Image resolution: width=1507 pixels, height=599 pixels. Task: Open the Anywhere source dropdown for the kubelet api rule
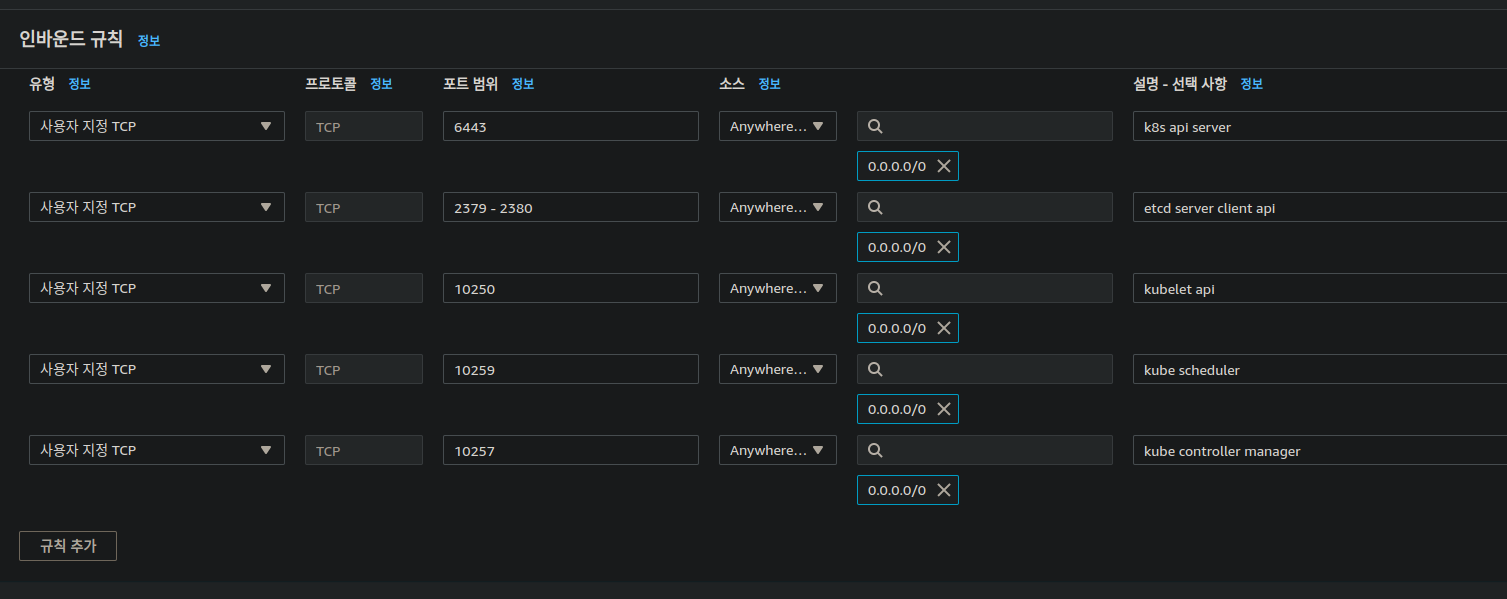click(x=778, y=288)
